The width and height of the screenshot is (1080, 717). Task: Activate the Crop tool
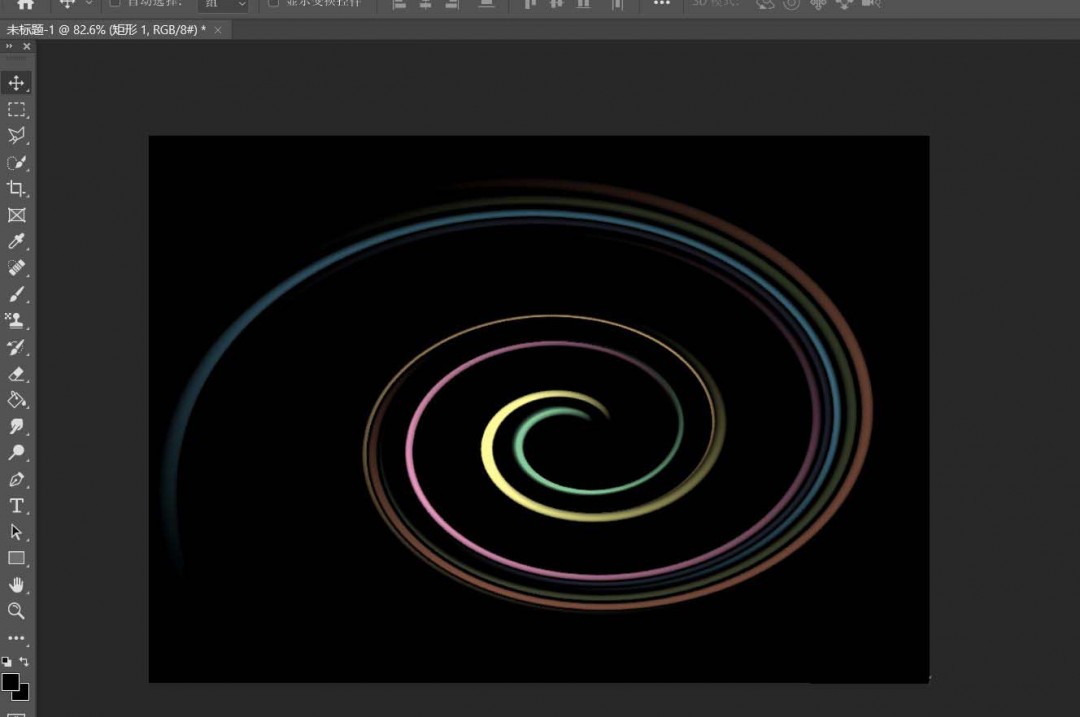tap(17, 189)
